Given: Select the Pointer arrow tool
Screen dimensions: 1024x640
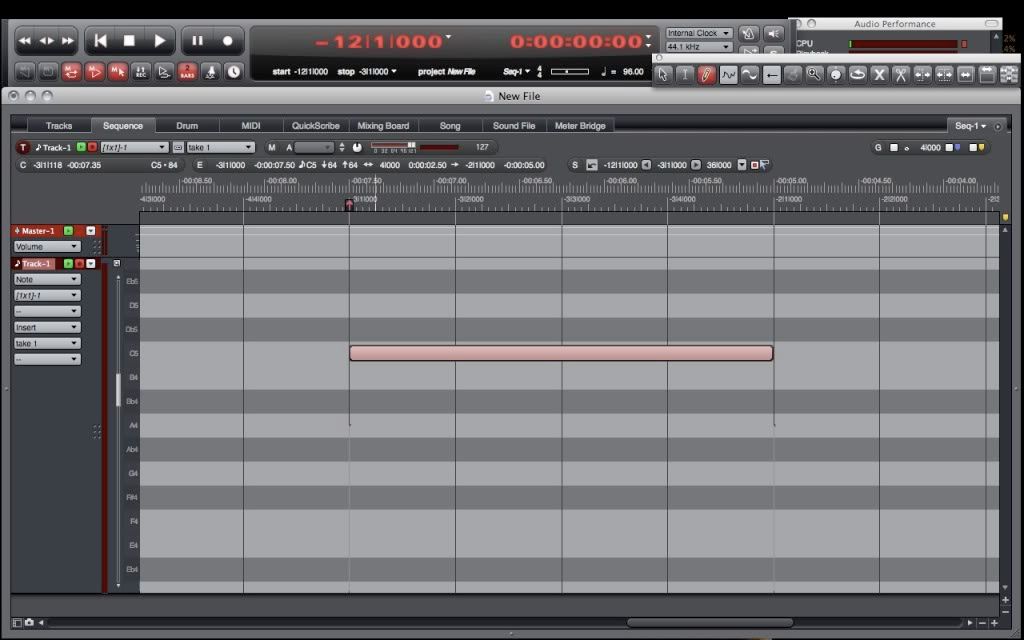Looking at the screenshot, I should tap(663, 75).
